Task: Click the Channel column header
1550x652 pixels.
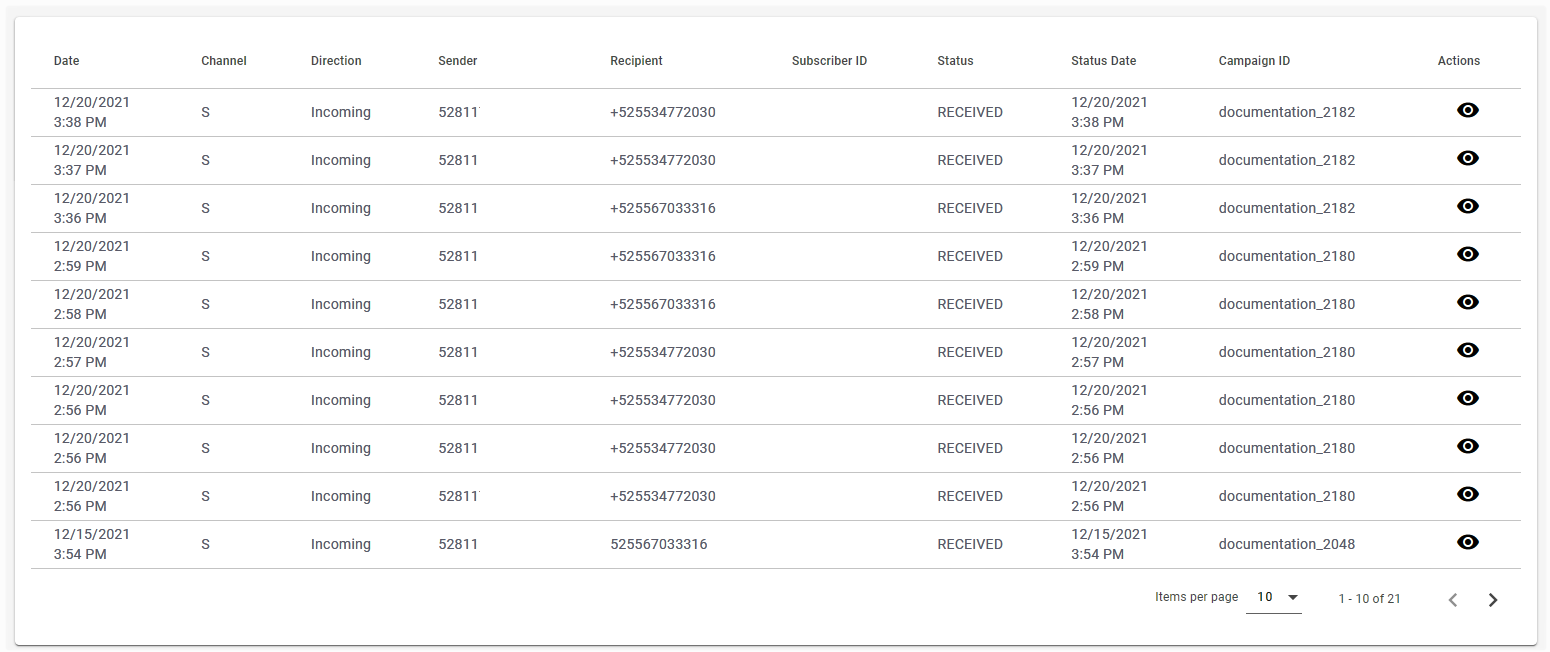Action: pos(224,61)
